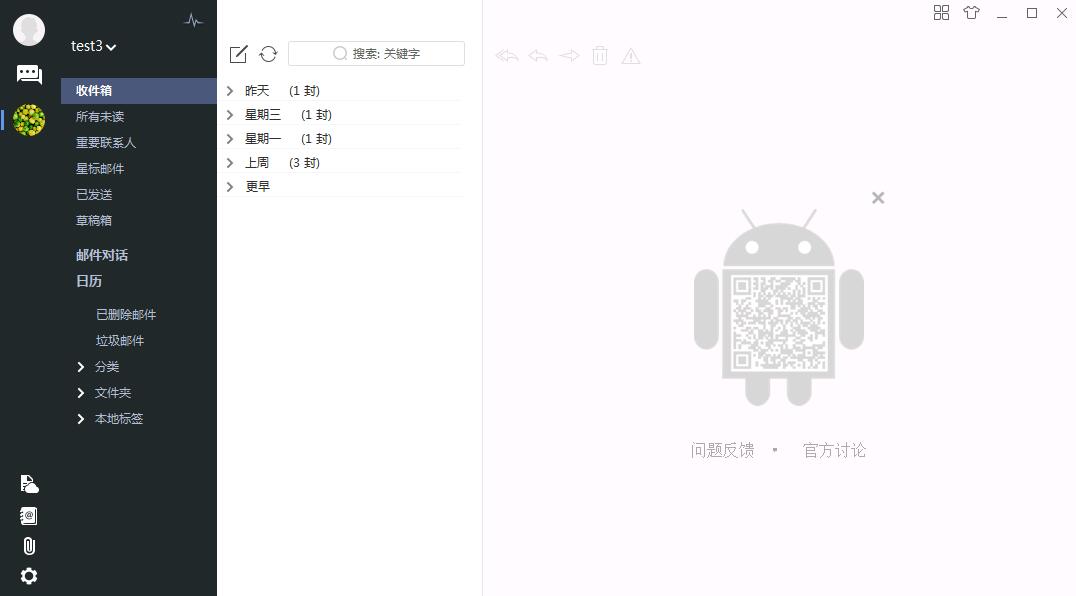Open 草稿箱 folder

pos(94,221)
